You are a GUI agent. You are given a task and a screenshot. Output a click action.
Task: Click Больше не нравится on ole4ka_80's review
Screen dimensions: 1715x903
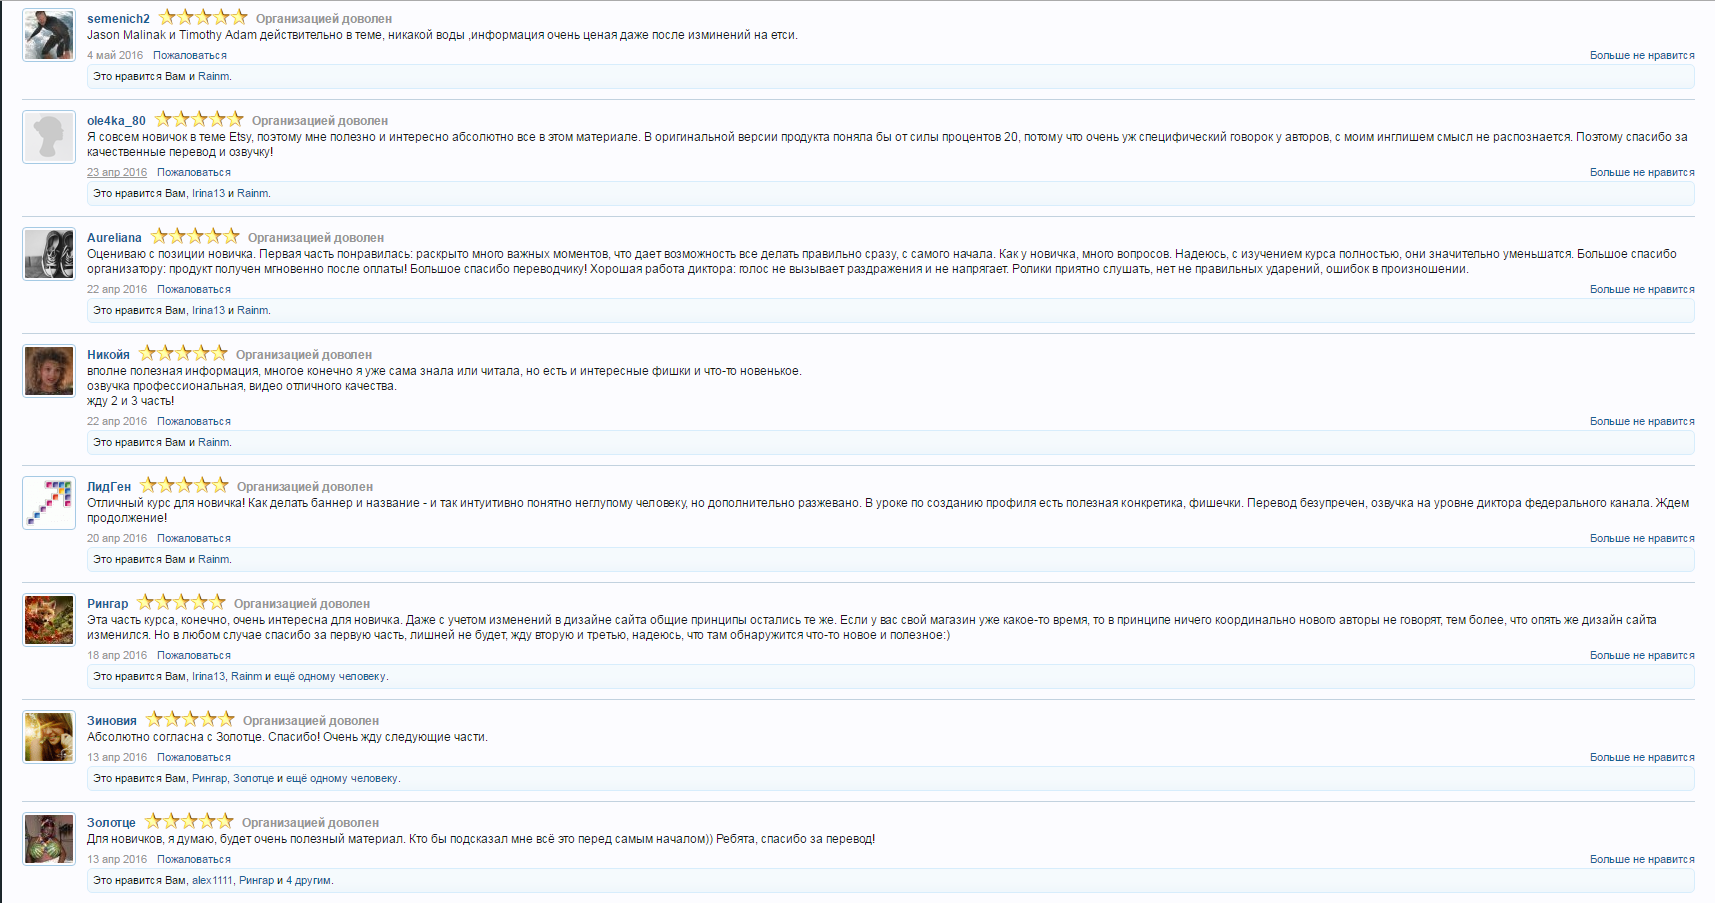pos(1642,173)
